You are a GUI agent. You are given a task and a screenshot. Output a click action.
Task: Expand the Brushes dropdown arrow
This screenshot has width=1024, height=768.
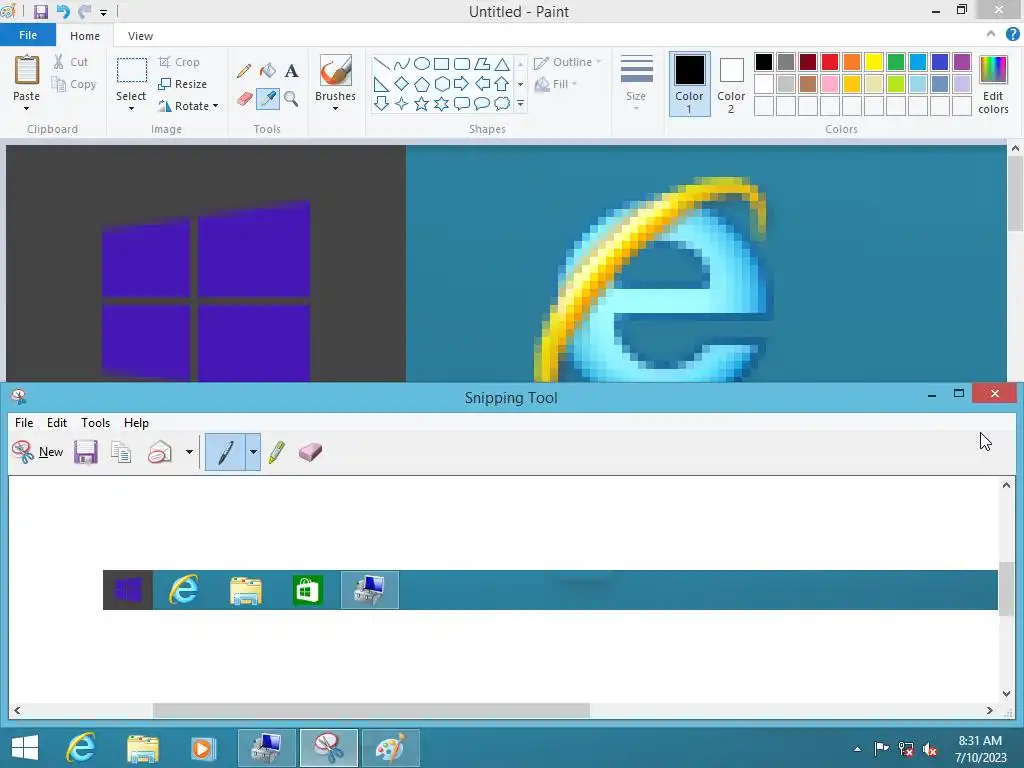(x=336, y=108)
